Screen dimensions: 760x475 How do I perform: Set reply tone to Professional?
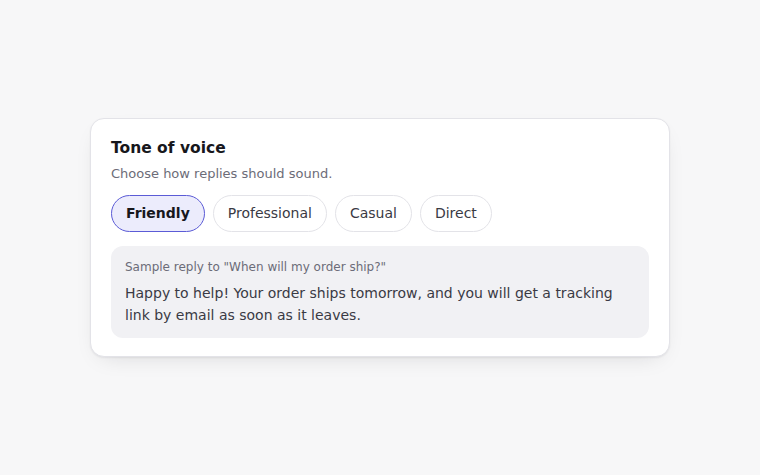coord(269,213)
